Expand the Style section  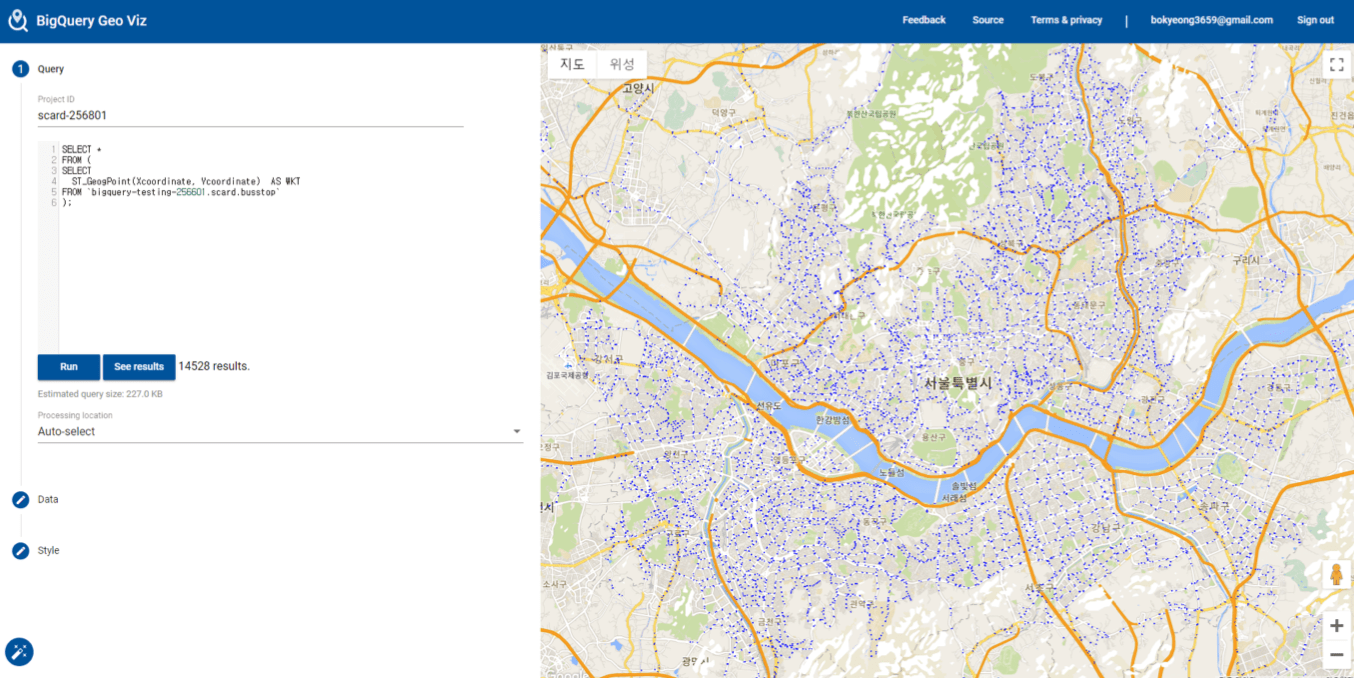click(48, 551)
